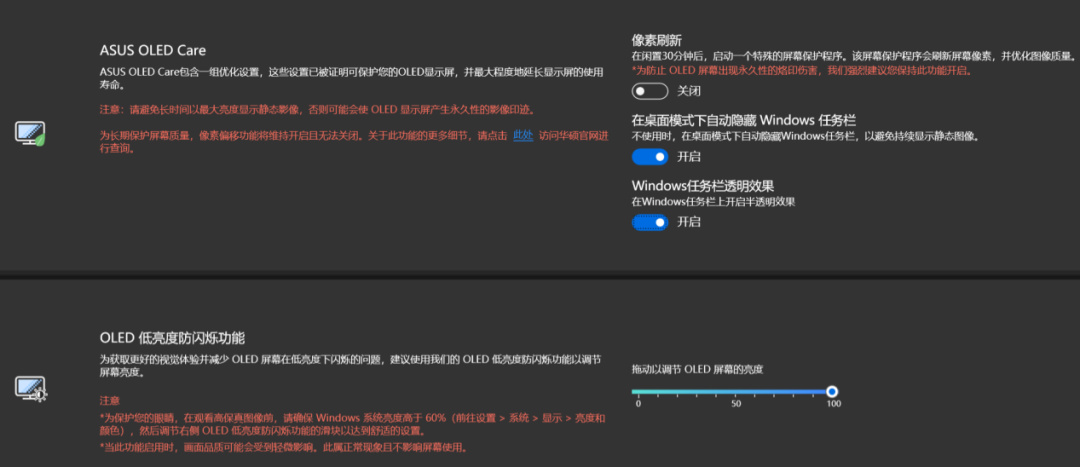The image size is (1080, 467).
Task: Enable the 像素刷新 pixel refresh toggle
Action: click(x=650, y=91)
